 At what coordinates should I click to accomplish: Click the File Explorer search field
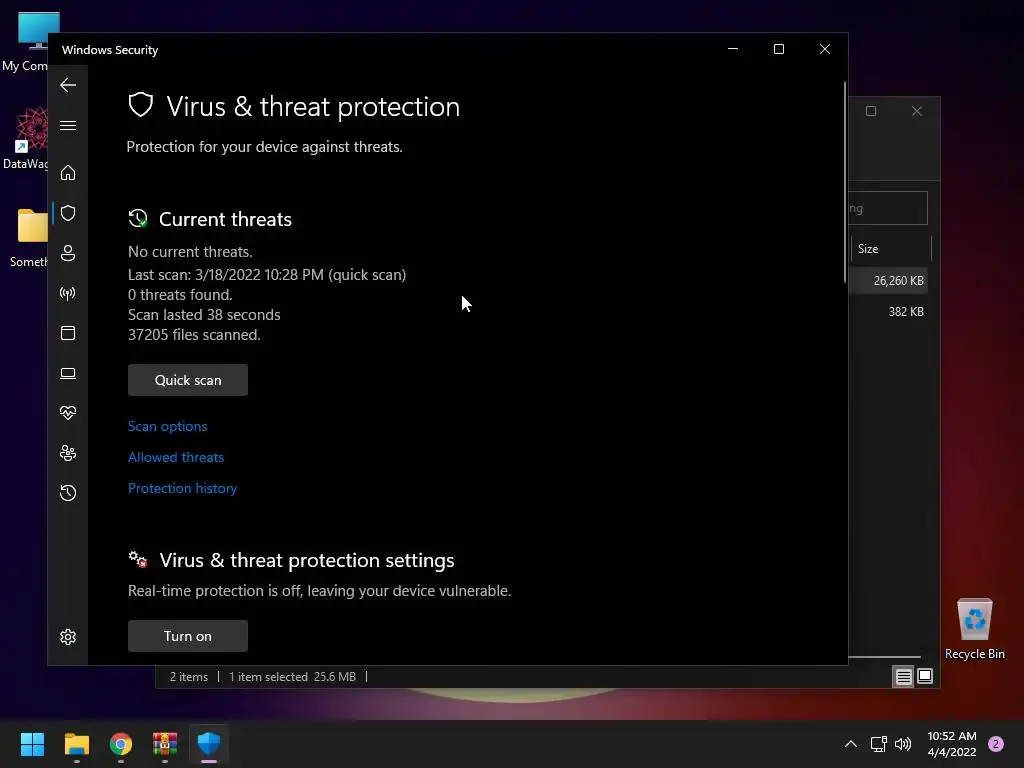(x=888, y=208)
